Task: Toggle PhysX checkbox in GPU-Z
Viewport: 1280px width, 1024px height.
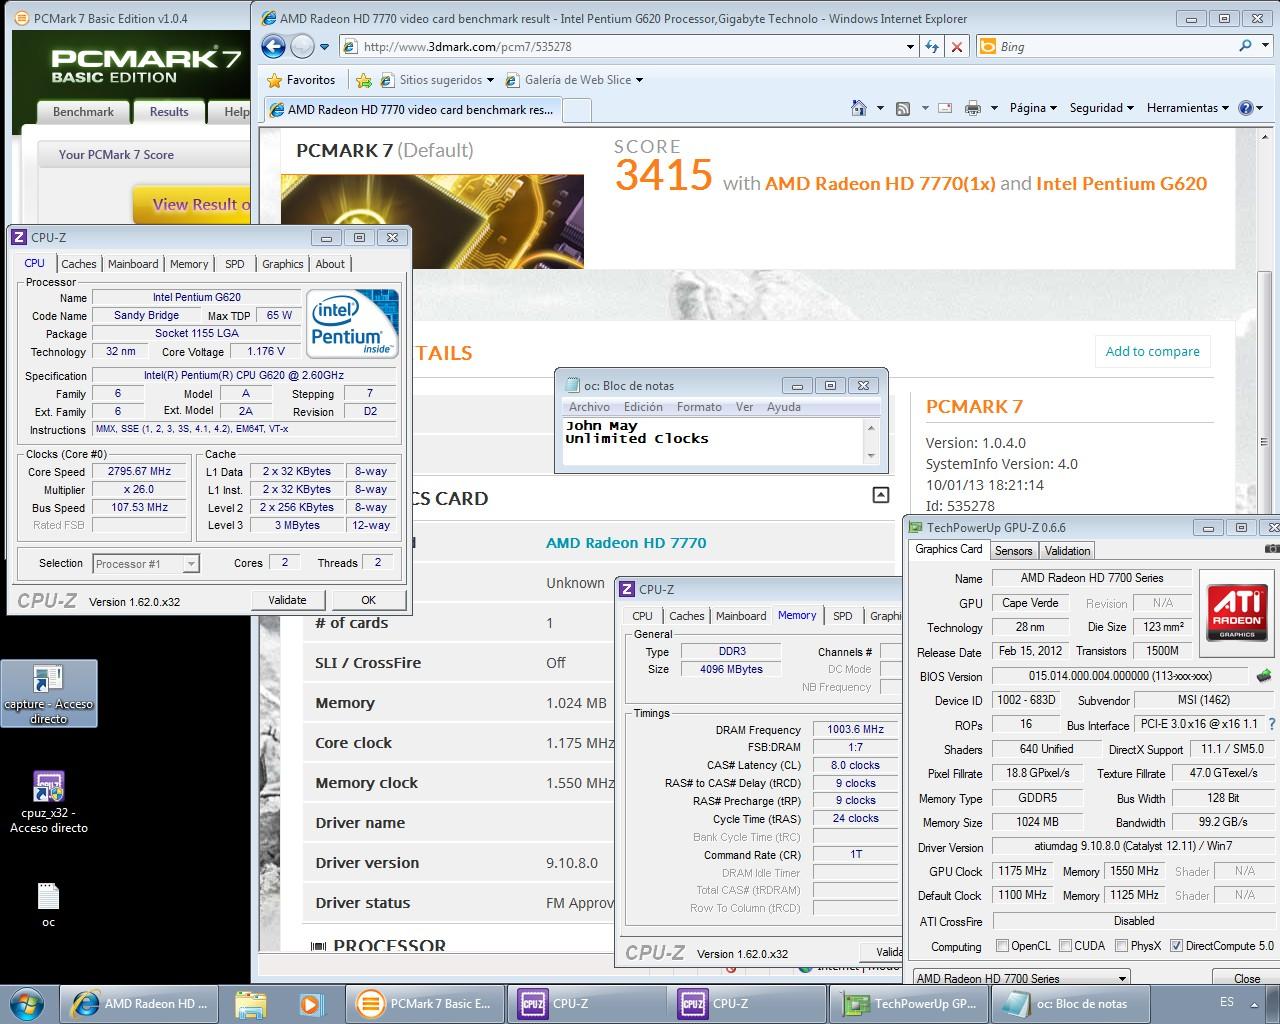Action: 1121,946
